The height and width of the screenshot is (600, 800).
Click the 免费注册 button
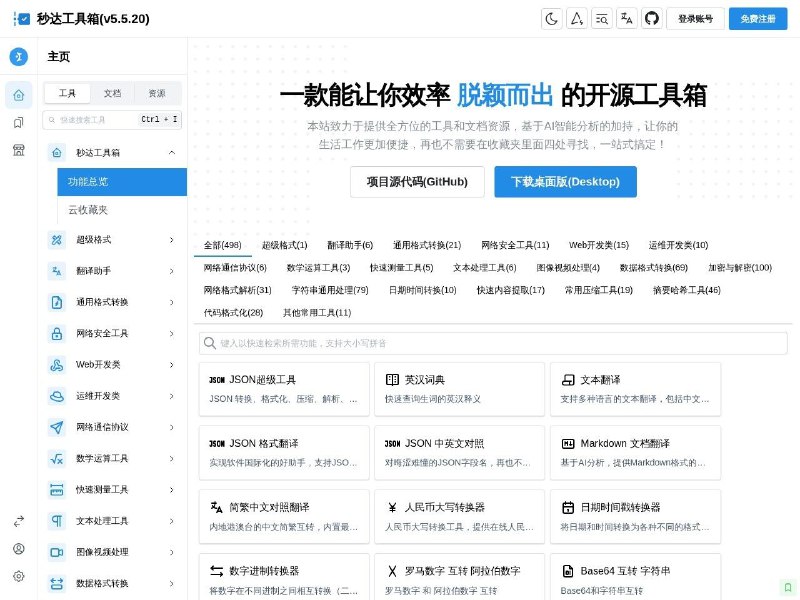pyautogui.click(x=758, y=19)
